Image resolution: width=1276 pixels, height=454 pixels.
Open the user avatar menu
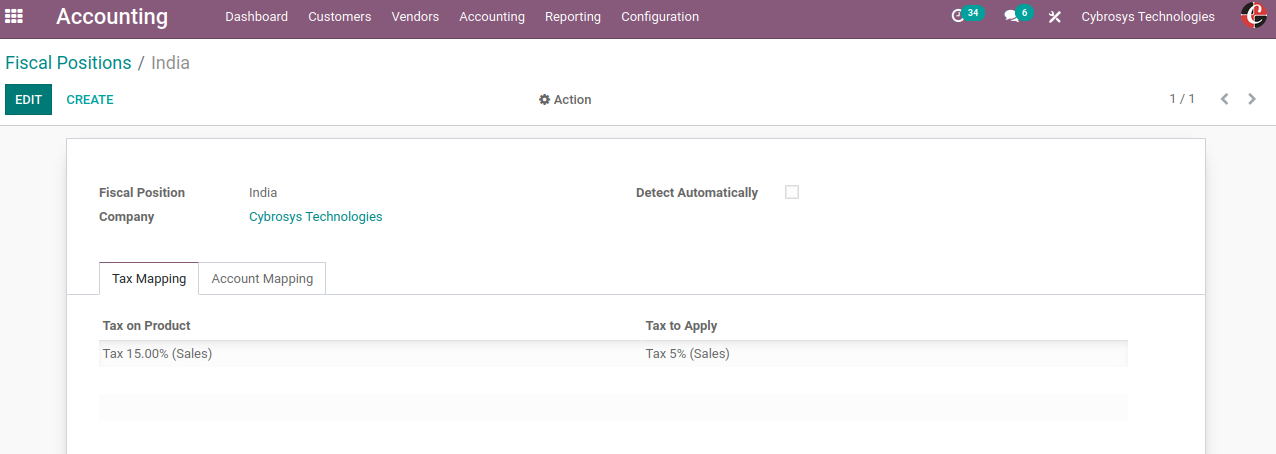[1253, 16]
